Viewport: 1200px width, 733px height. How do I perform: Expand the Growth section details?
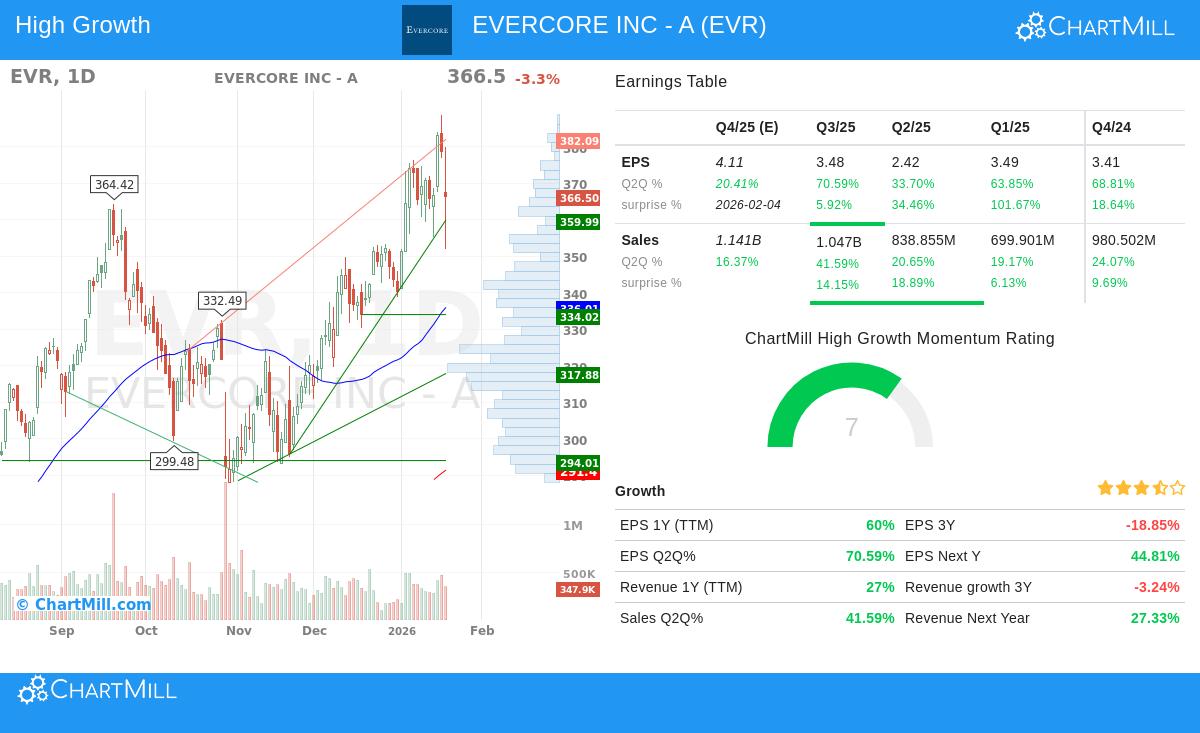point(640,491)
